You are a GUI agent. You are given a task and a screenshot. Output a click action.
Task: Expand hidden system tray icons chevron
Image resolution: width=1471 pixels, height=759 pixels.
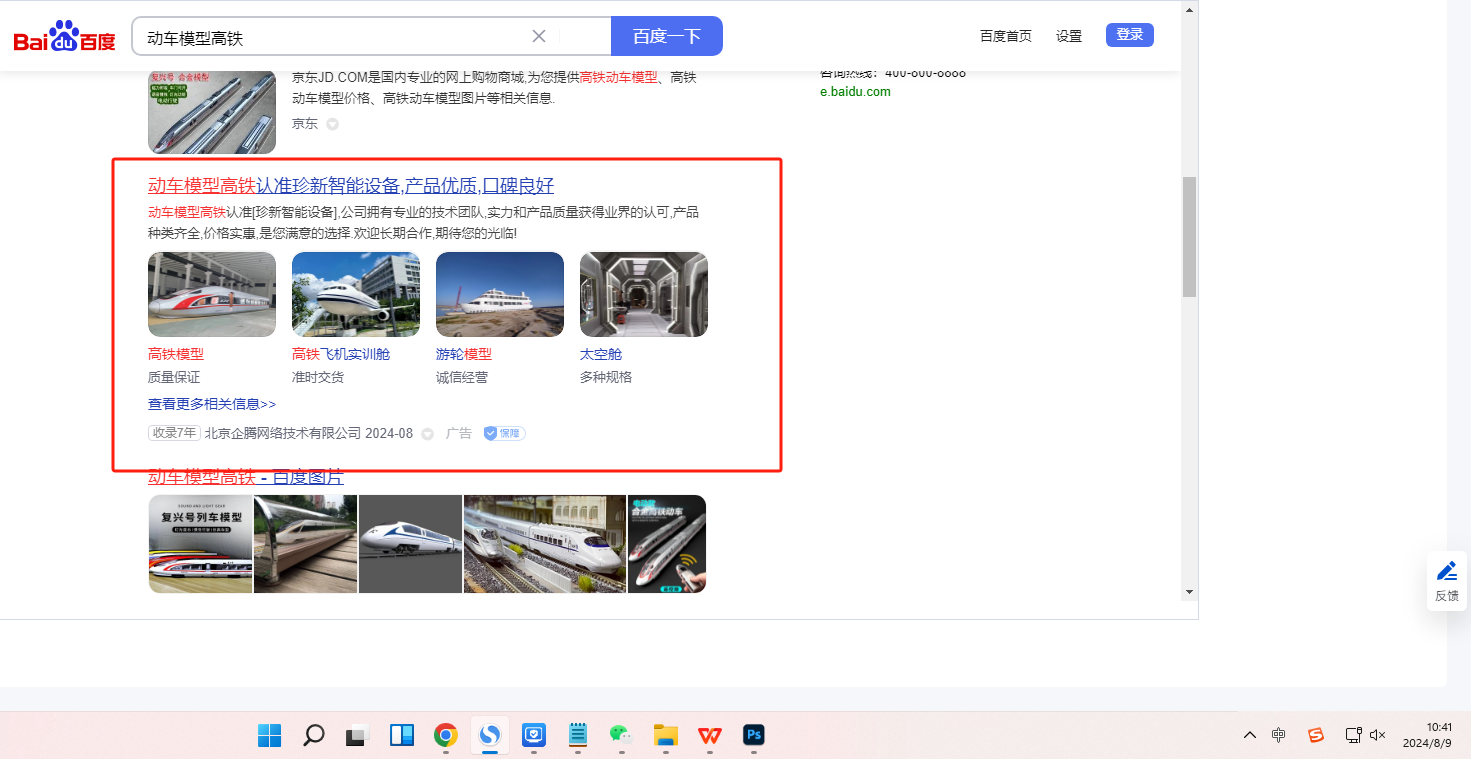coord(1250,735)
